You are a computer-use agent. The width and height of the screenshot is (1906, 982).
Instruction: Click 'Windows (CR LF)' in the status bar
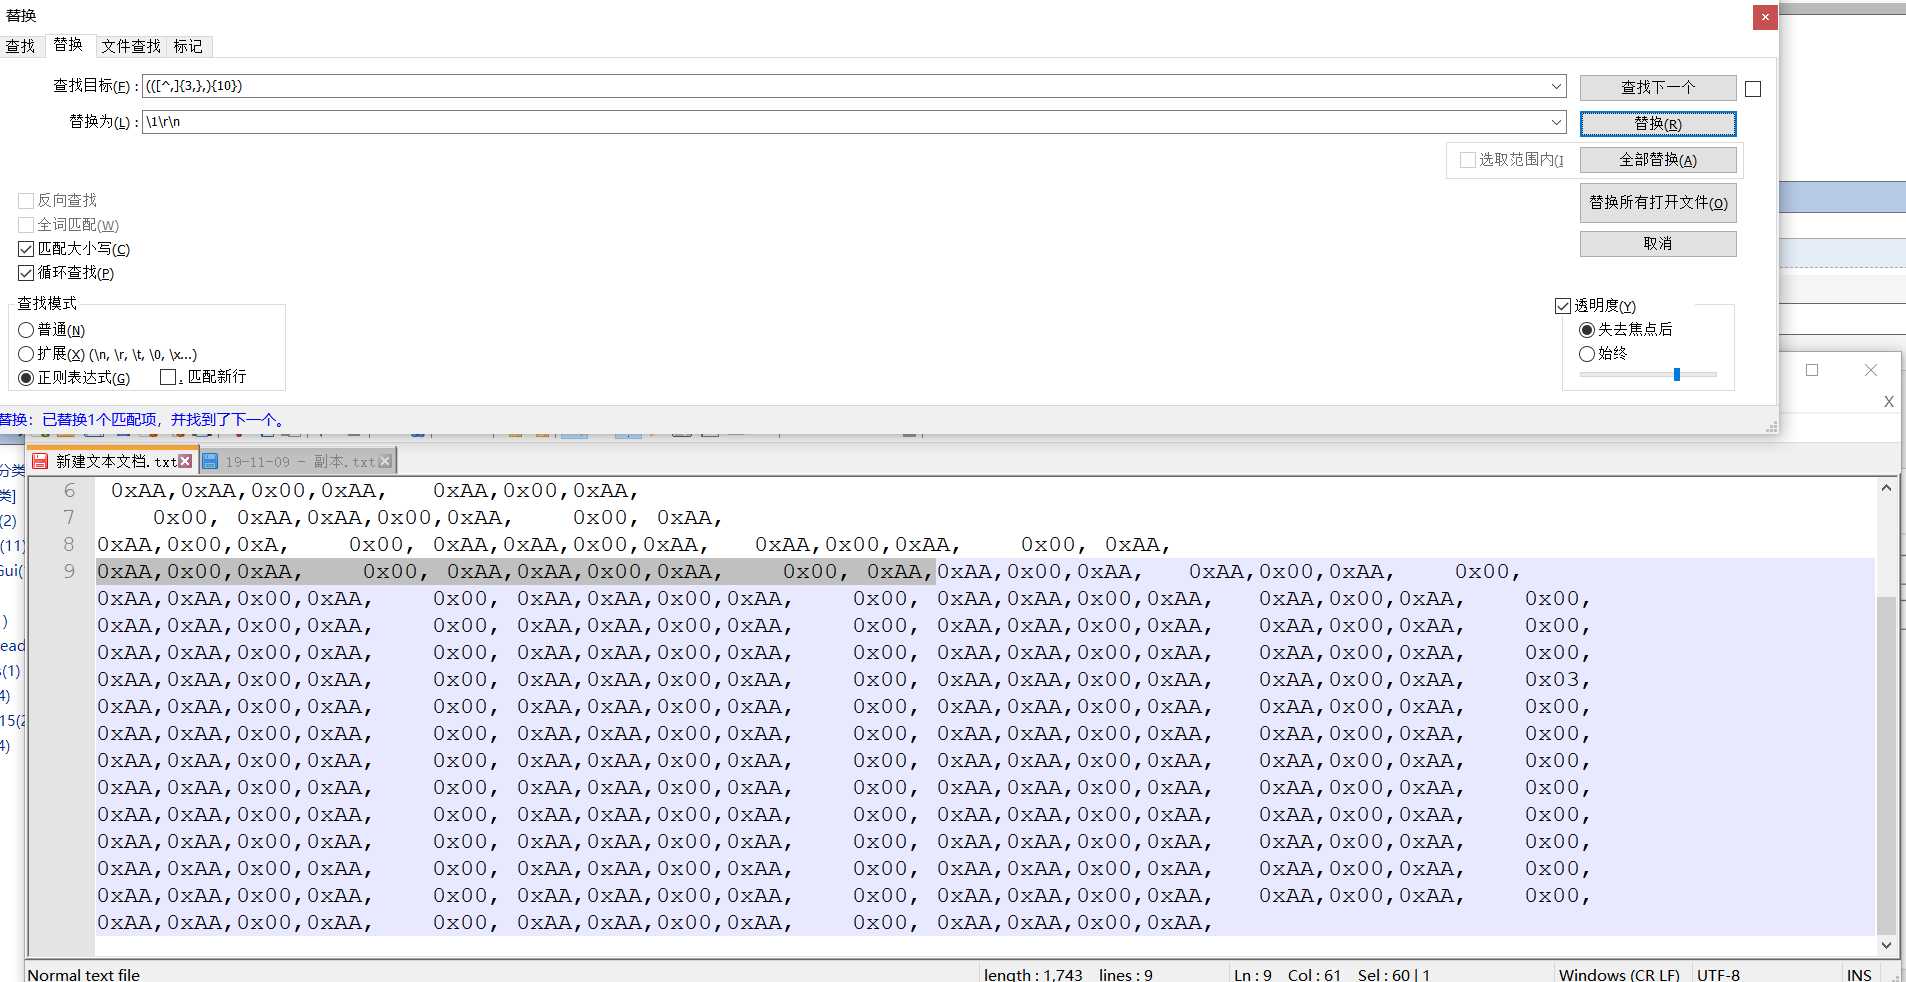coord(1619,975)
